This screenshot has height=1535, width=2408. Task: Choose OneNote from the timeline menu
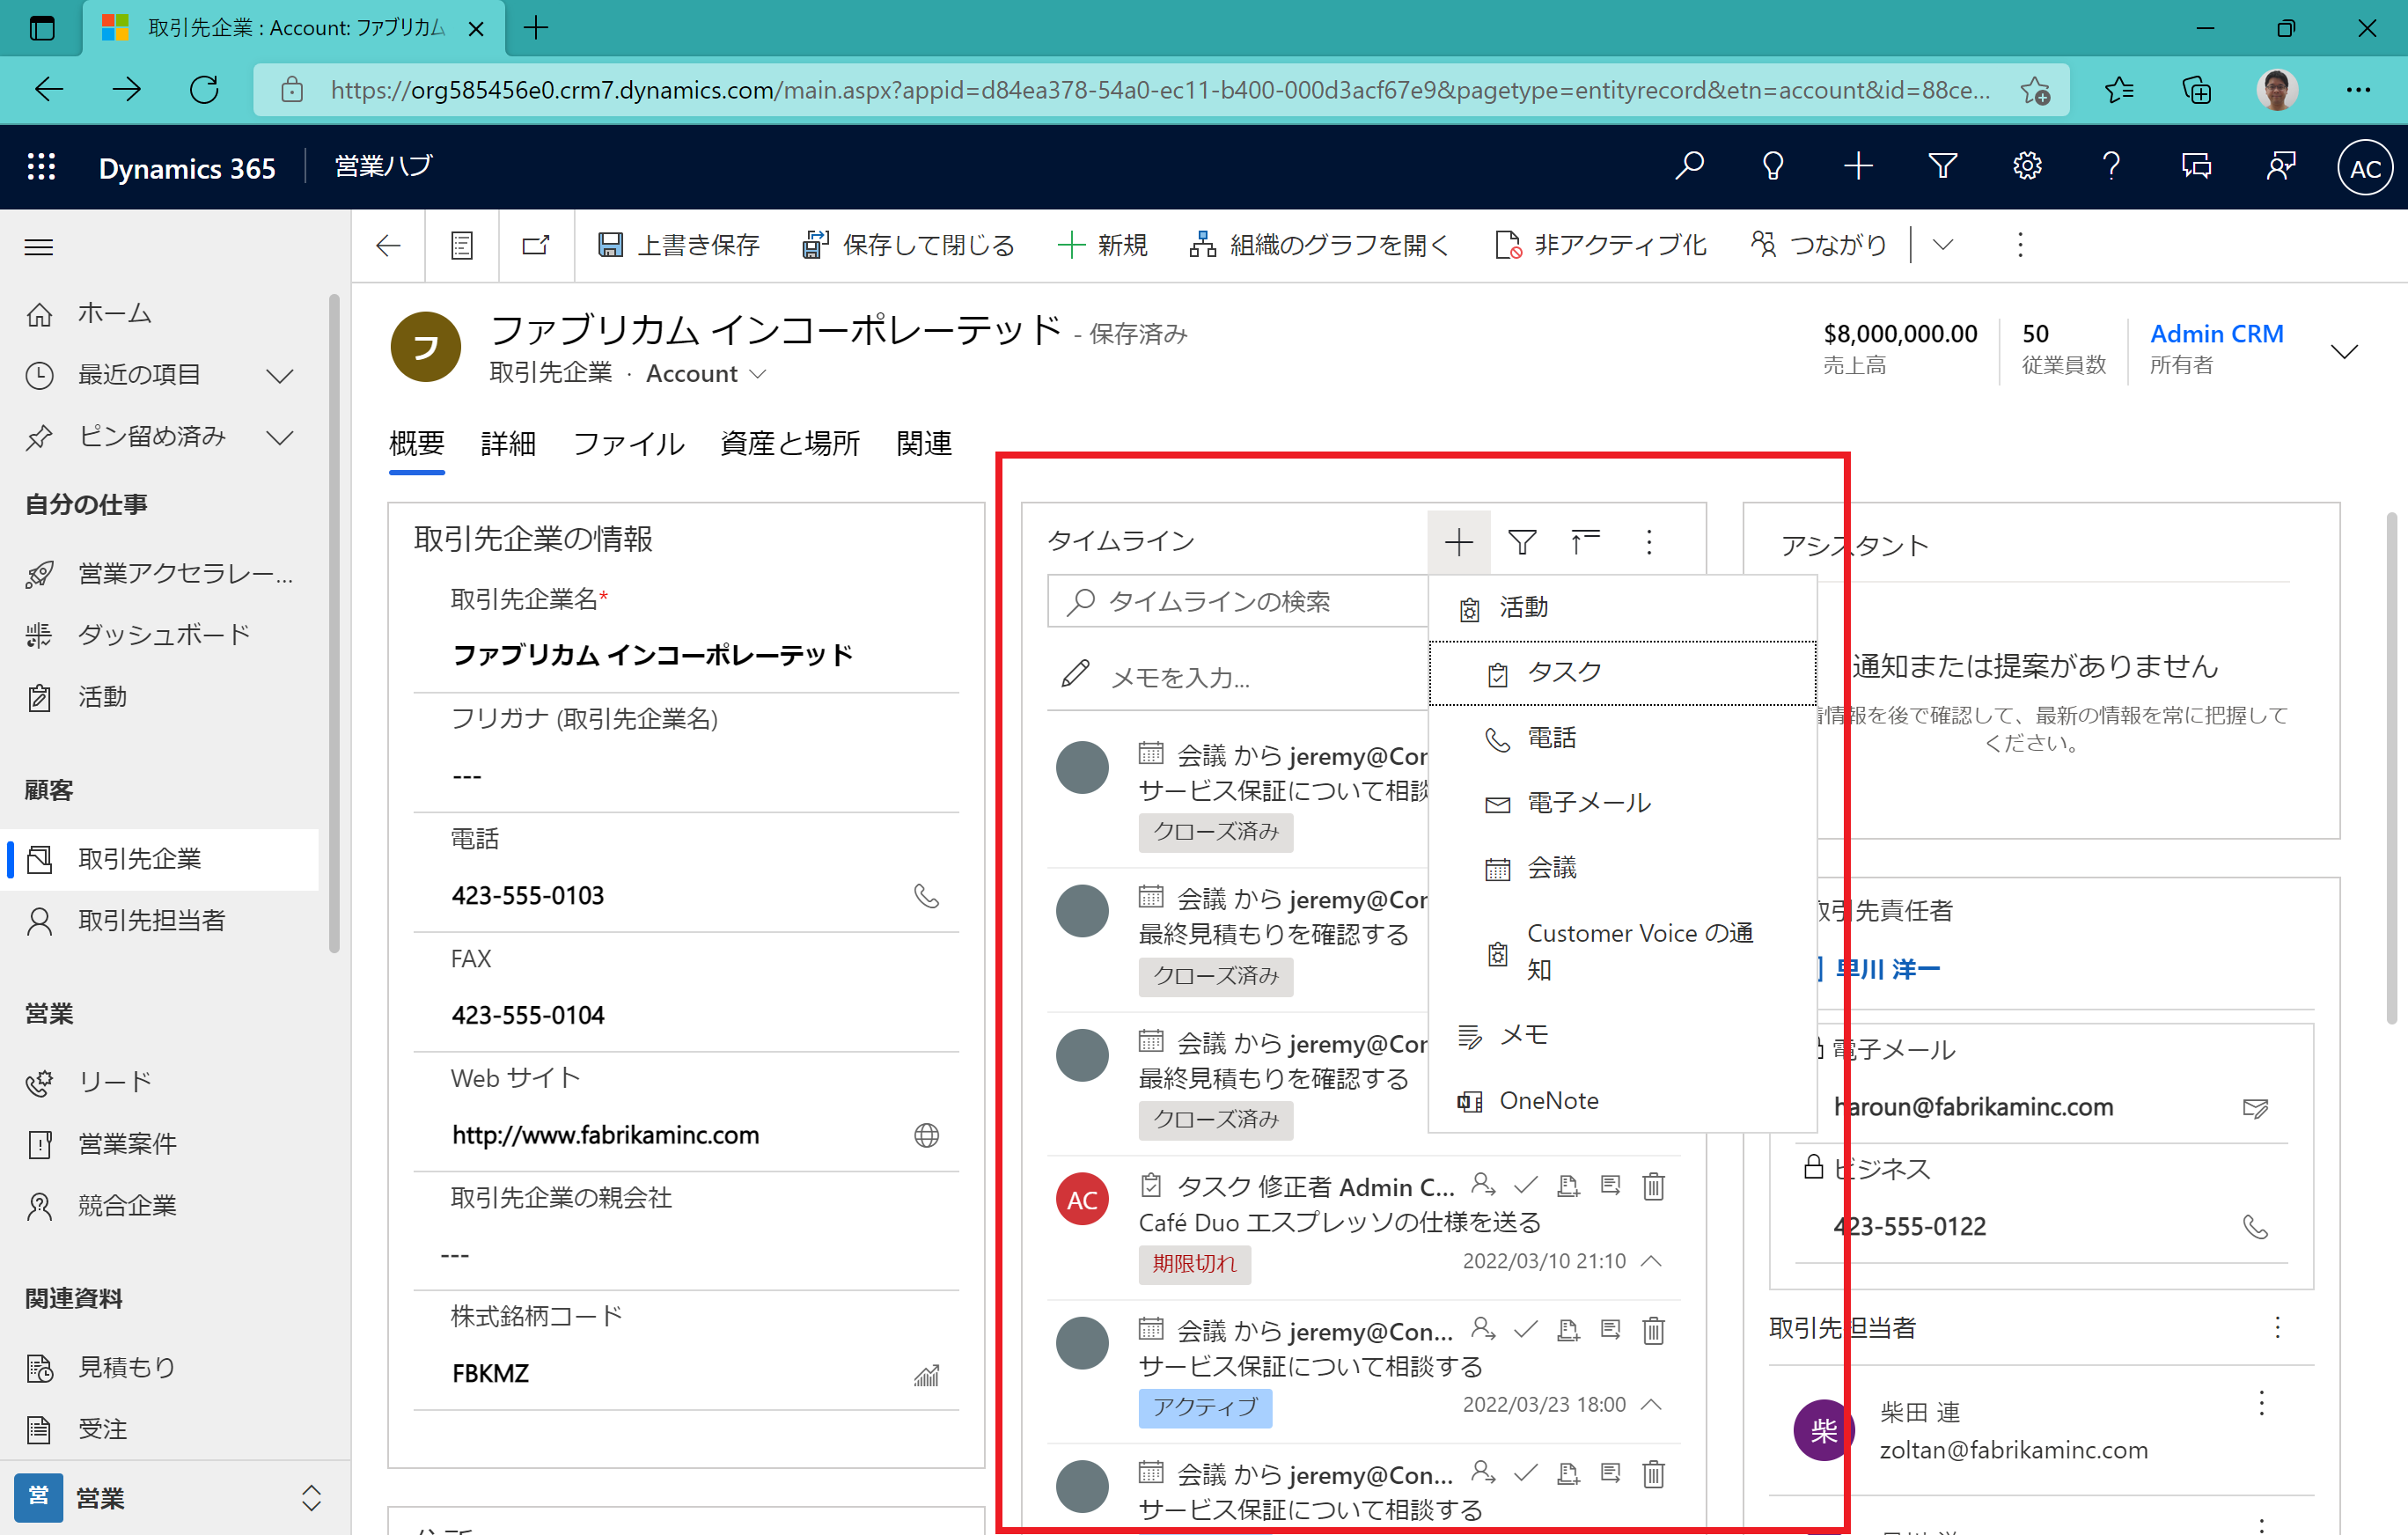[x=1622, y=1101]
